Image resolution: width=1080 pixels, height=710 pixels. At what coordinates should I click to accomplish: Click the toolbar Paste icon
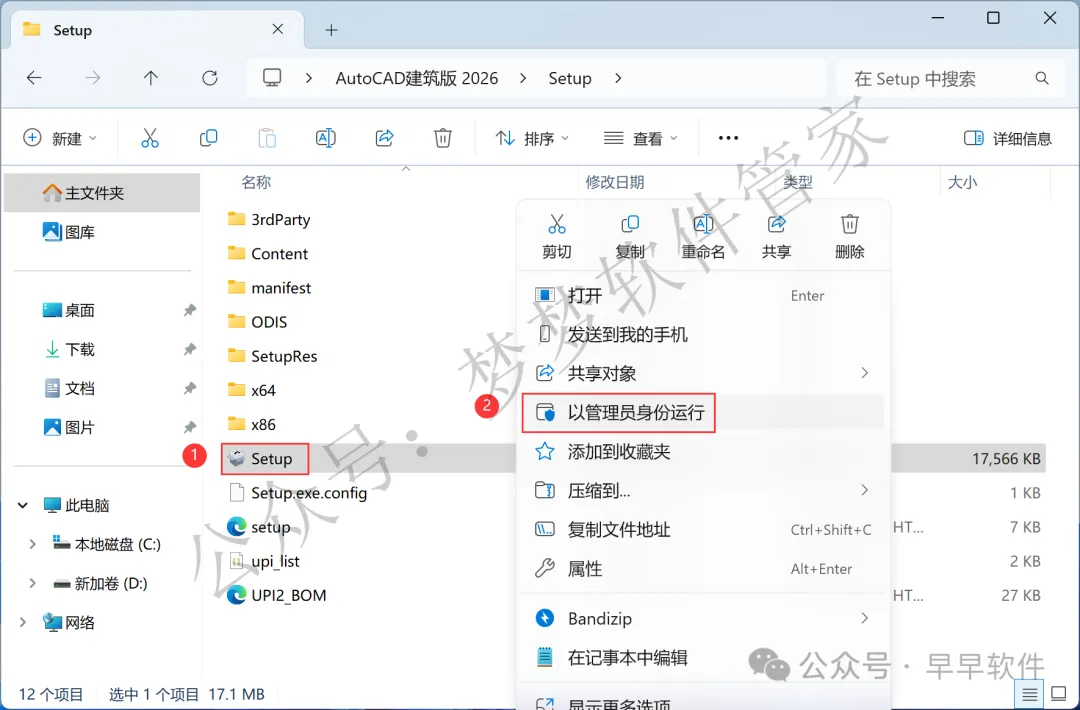tap(267, 138)
